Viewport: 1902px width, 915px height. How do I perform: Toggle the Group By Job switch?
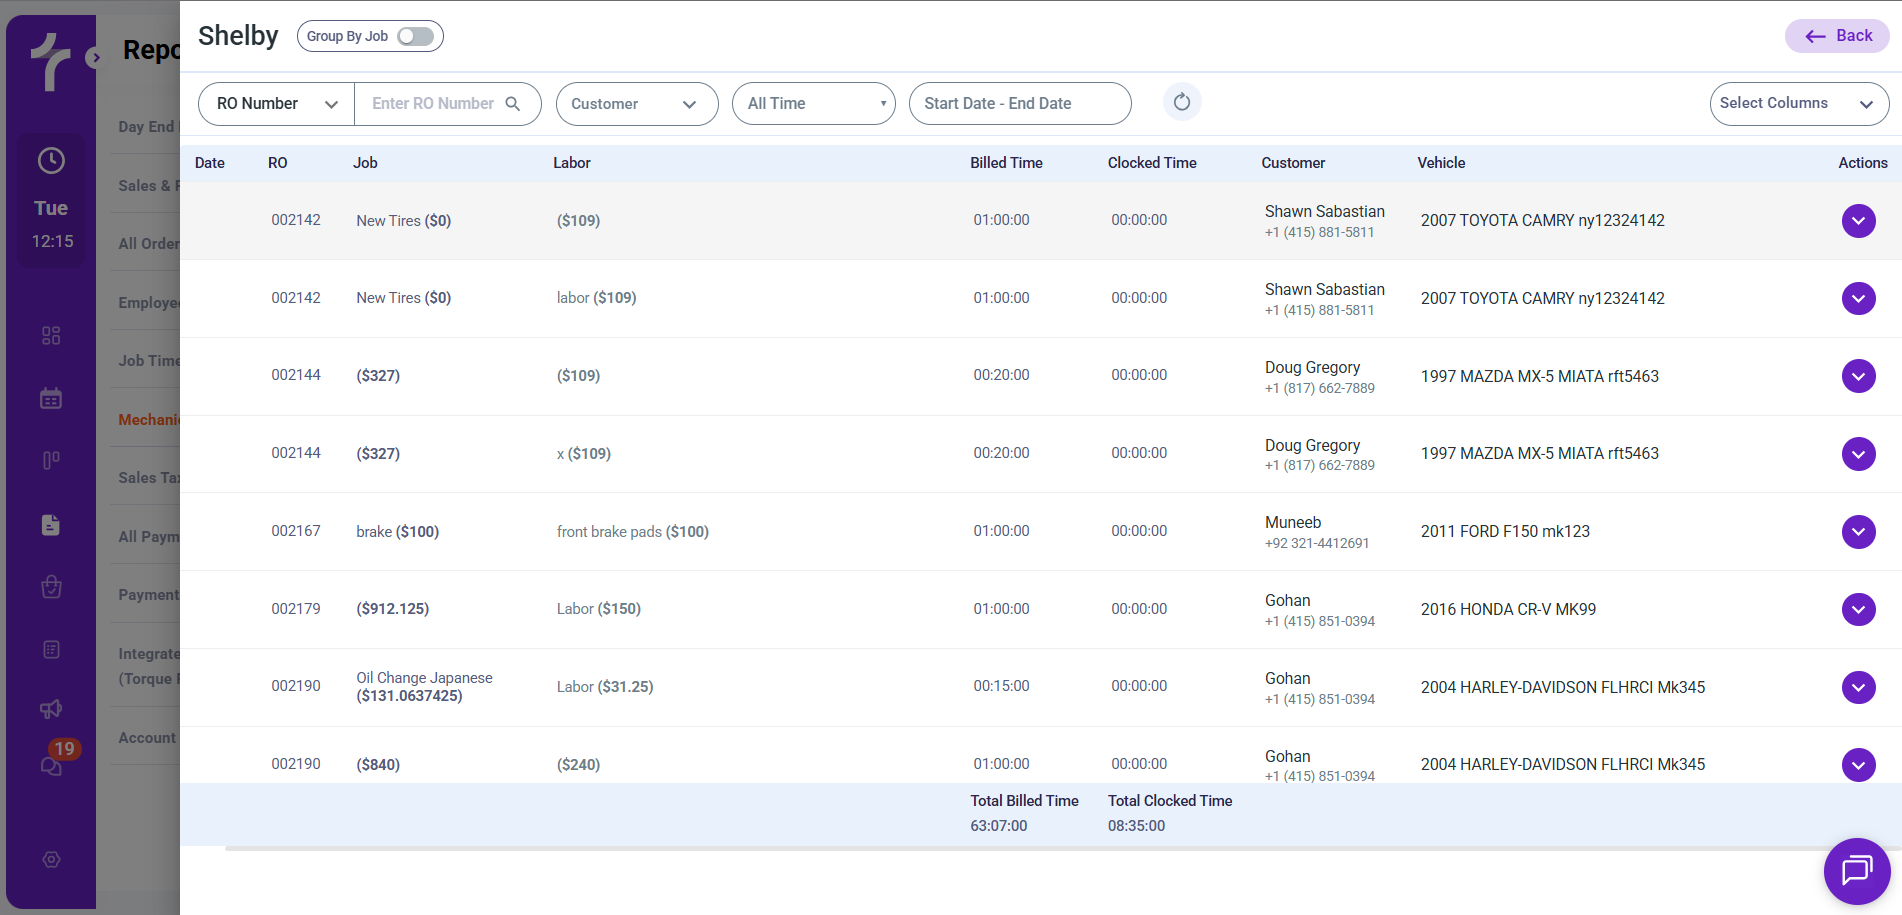point(415,36)
